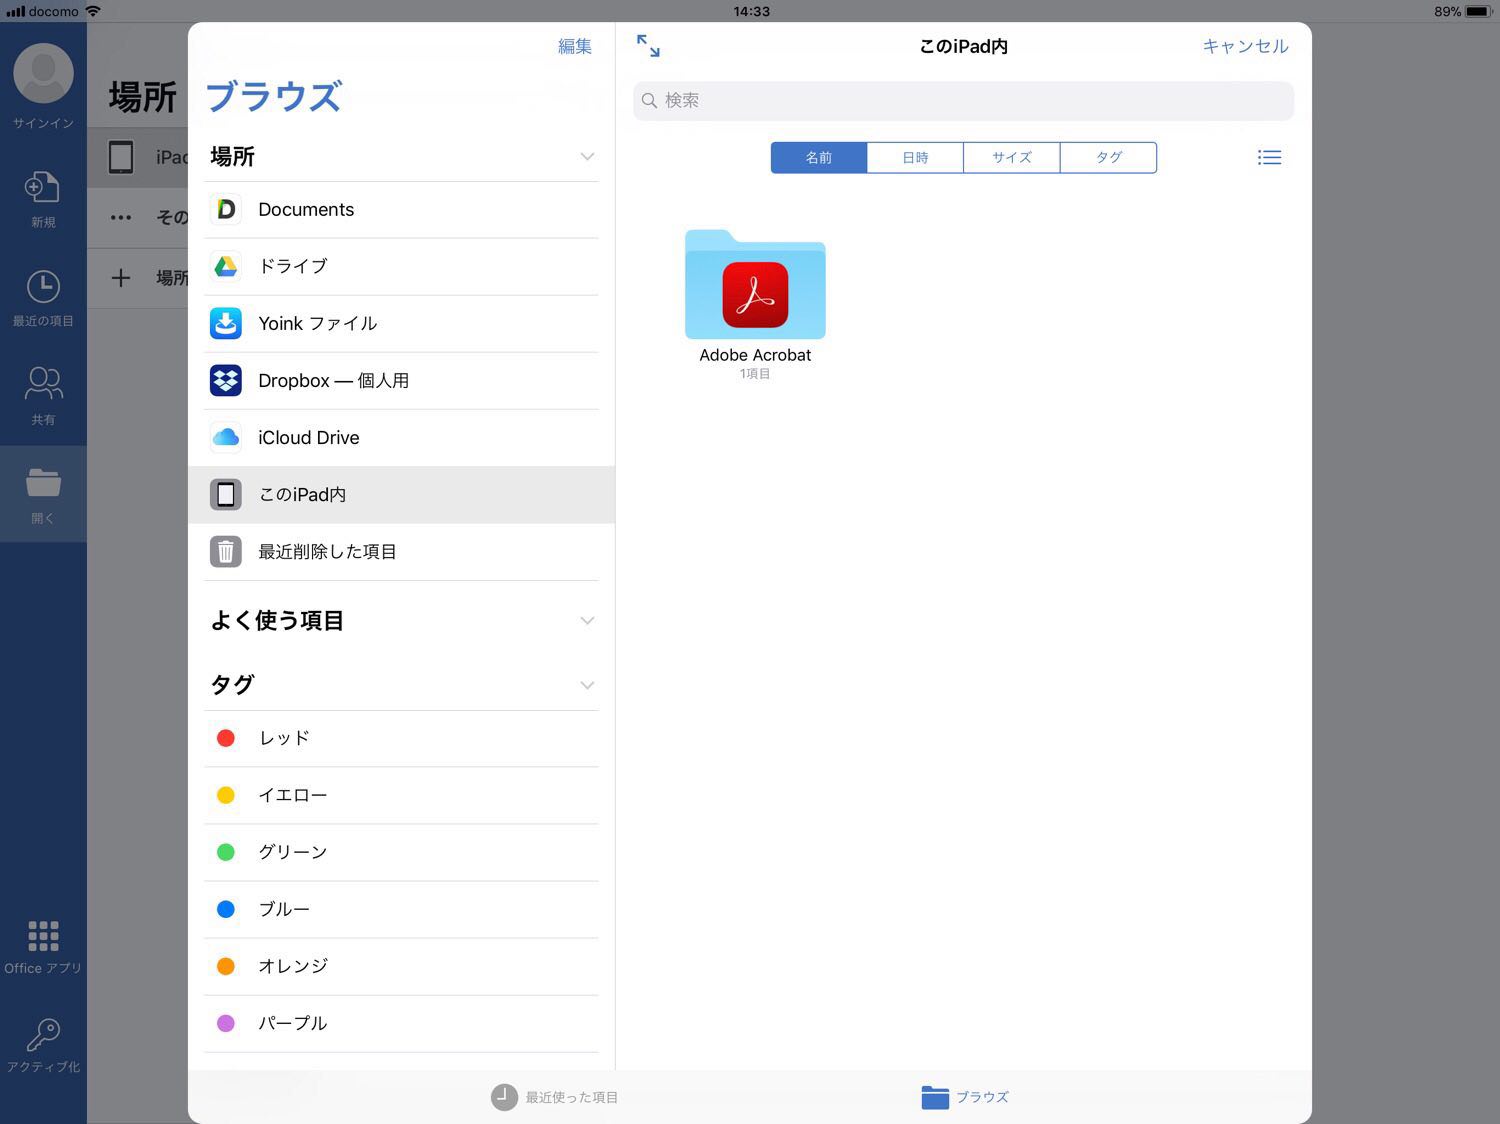Choose the Dropbox personal location
Screen dimensions: 1500x1124
click(x=333, y=381)
